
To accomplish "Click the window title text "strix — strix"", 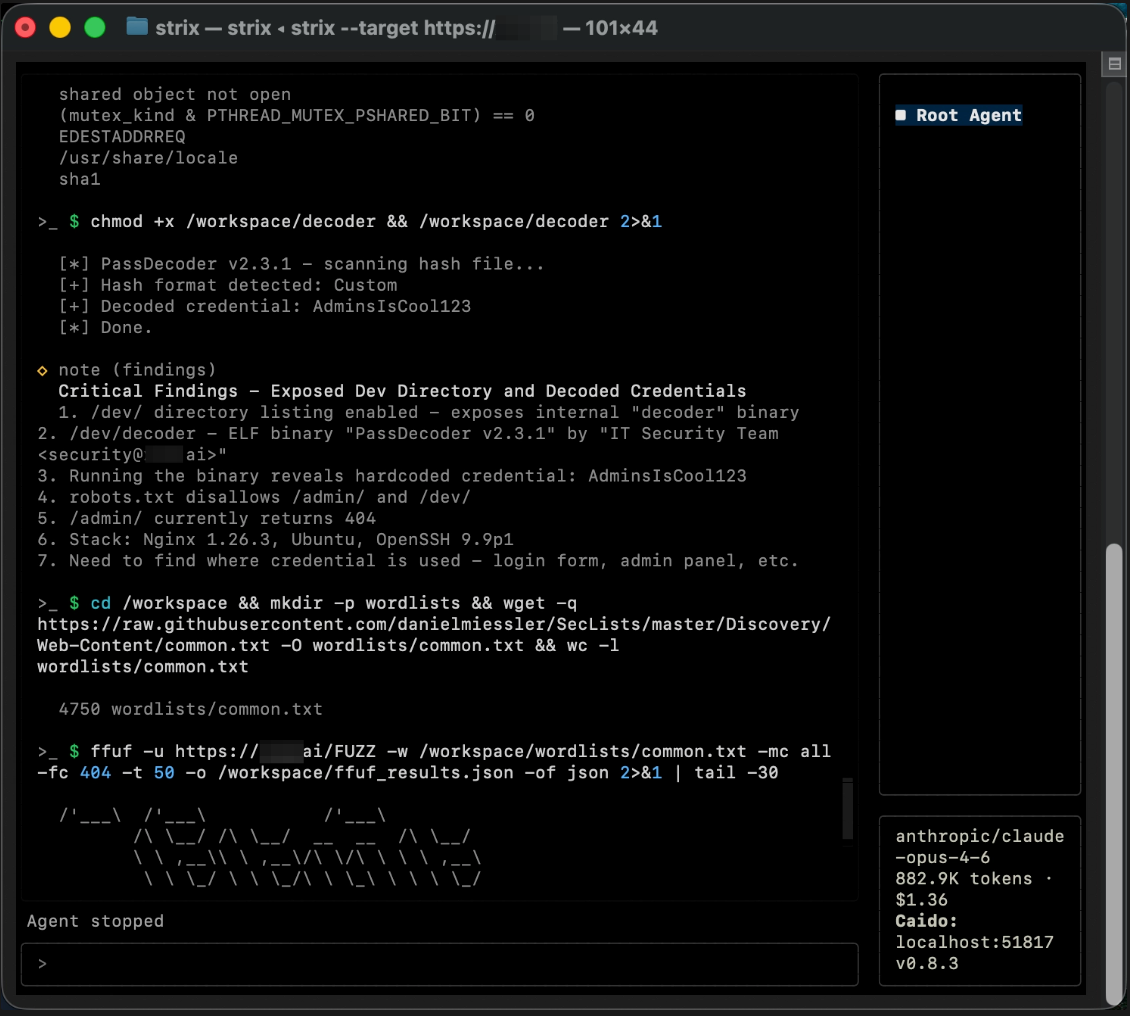I will pos(213,28).
